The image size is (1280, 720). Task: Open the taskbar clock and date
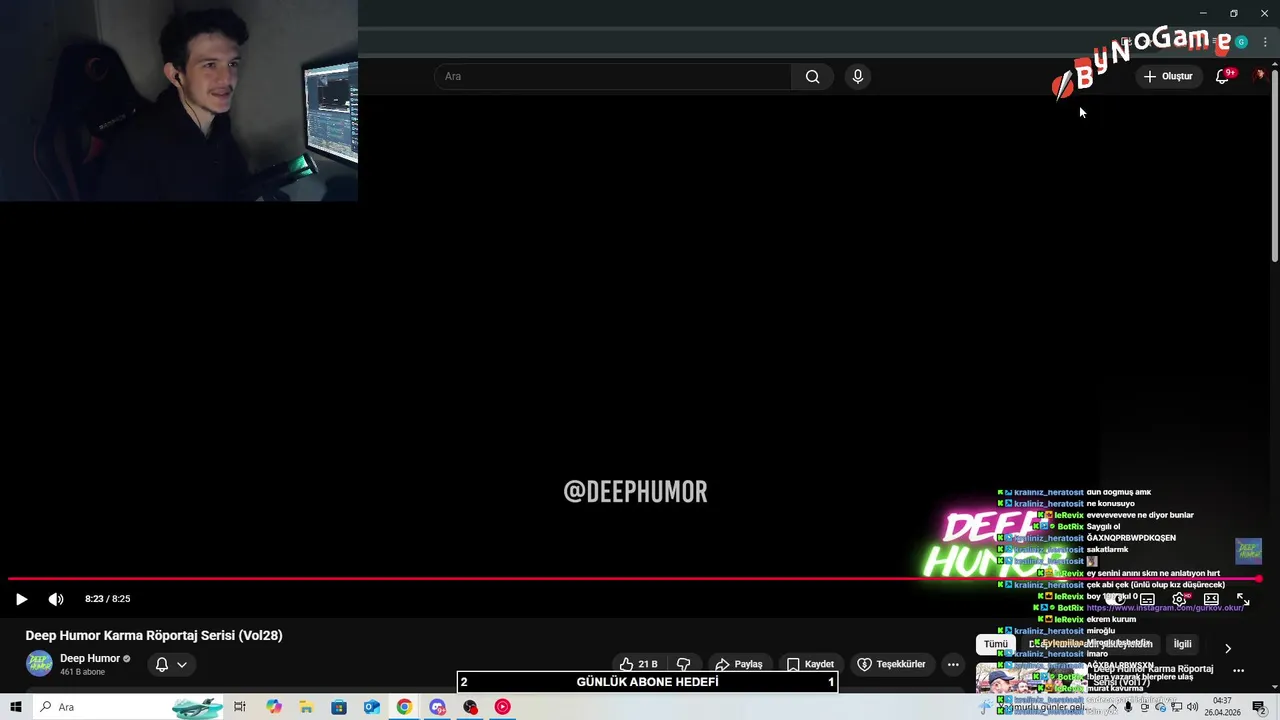1222,707
